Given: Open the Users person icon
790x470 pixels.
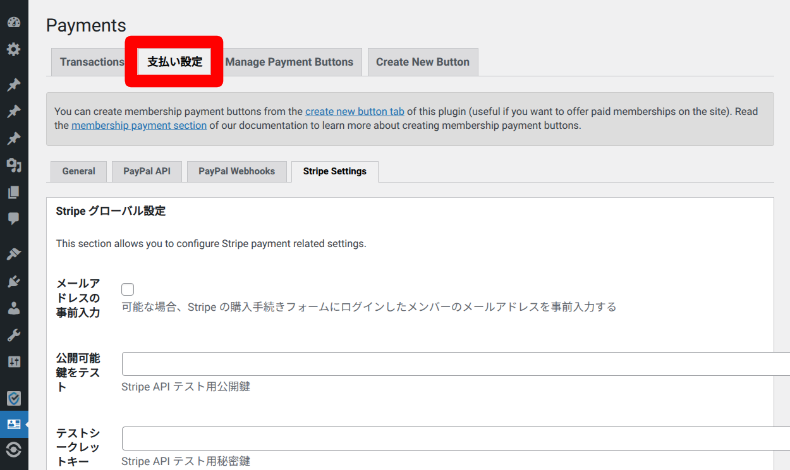Looking at the screenshot, I should coord(14,308).
